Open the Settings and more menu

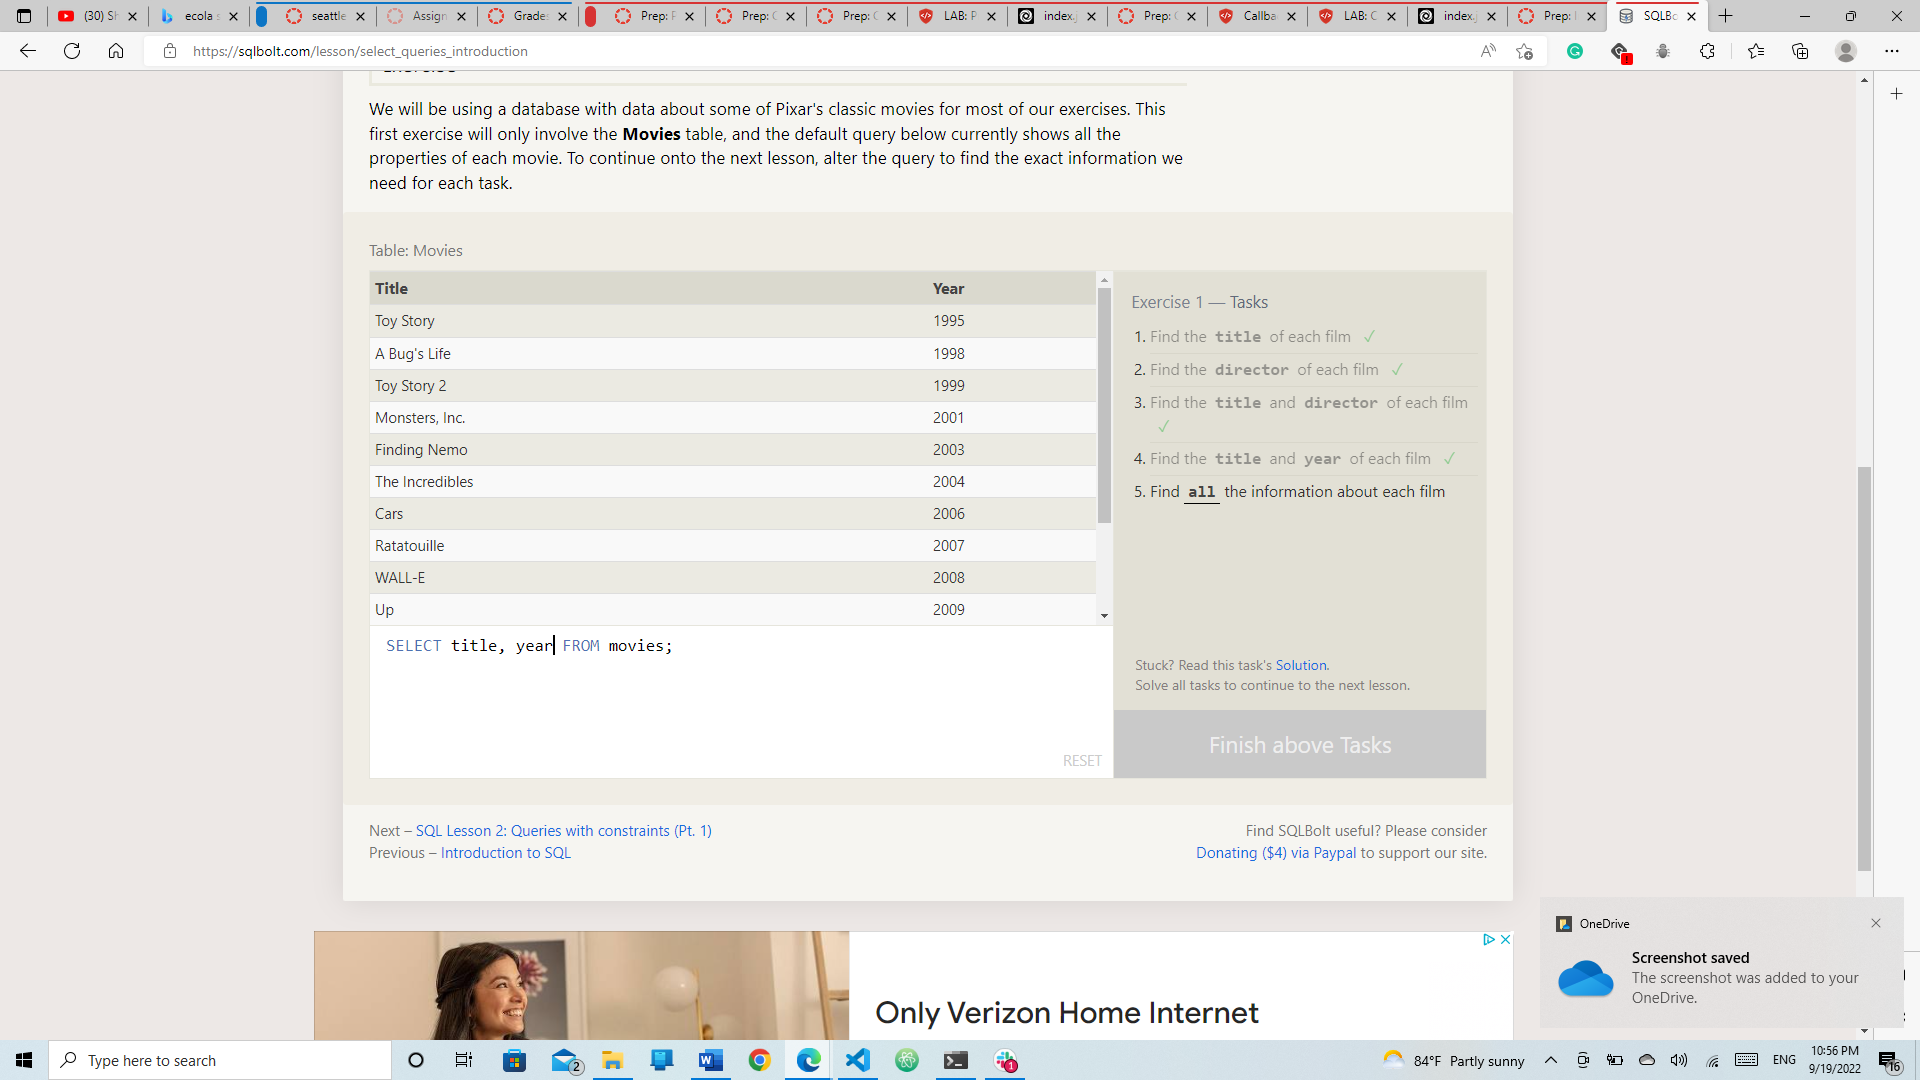click(1892, 50)
